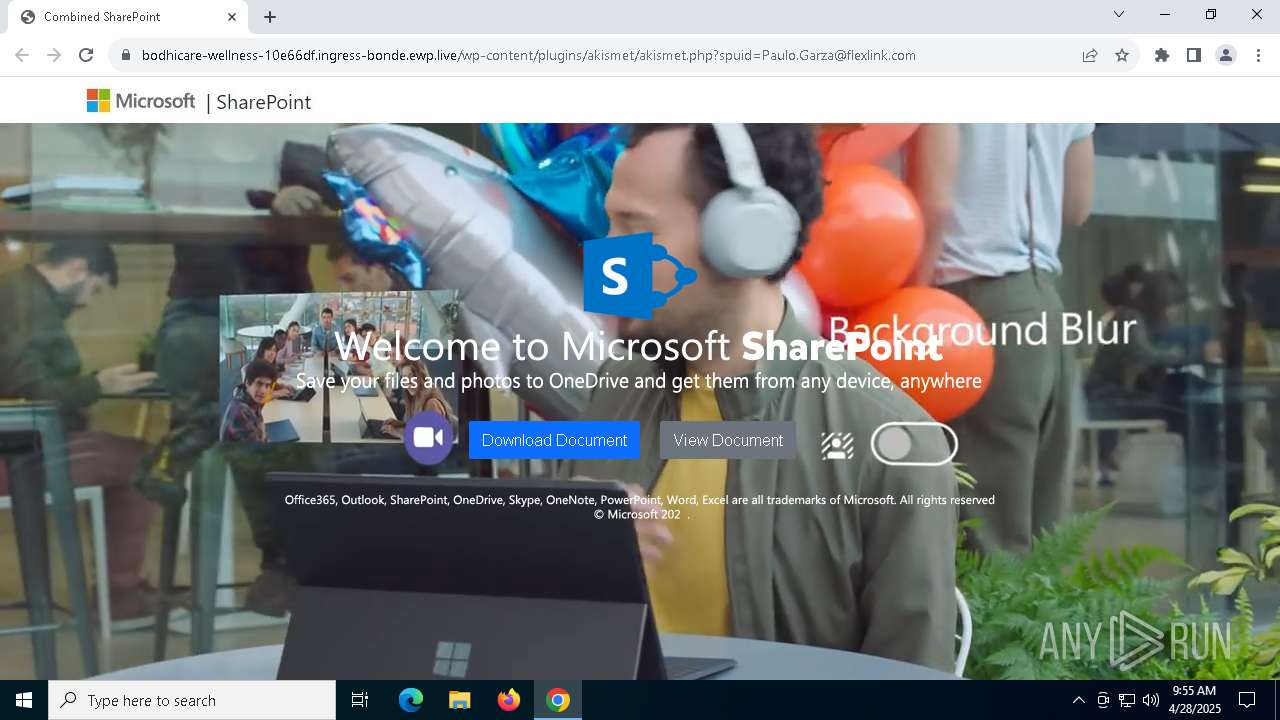This screenshot has height=720, width=1280.
Task: Open the notification center icon
Action: [x=1247, y=700]
